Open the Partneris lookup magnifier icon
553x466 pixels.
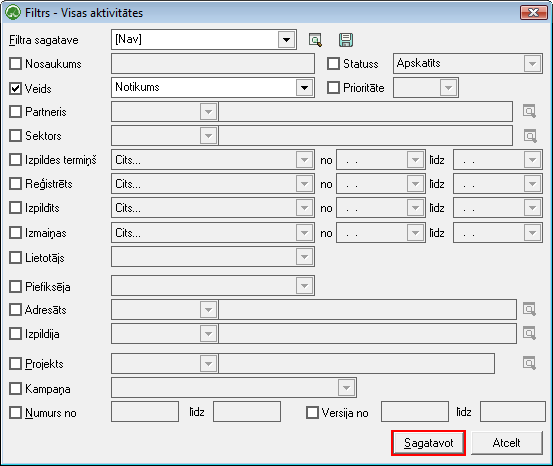529,111
